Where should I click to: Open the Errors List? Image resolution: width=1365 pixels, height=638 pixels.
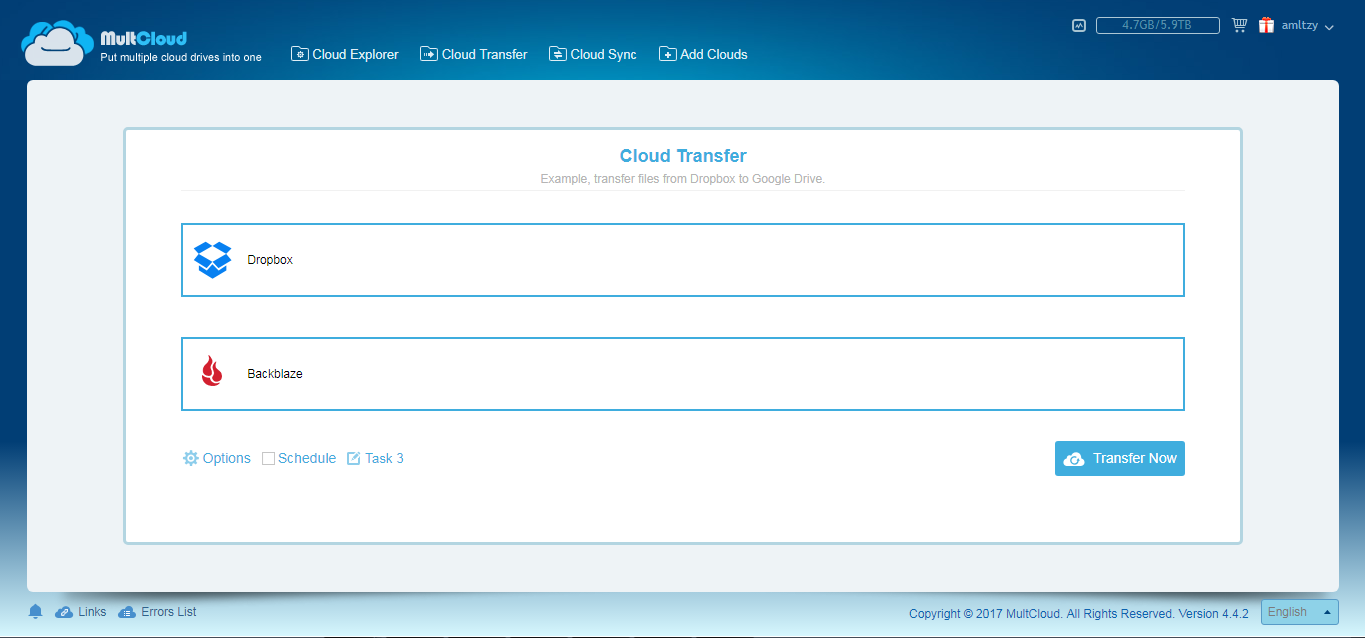tap(157, 611)
